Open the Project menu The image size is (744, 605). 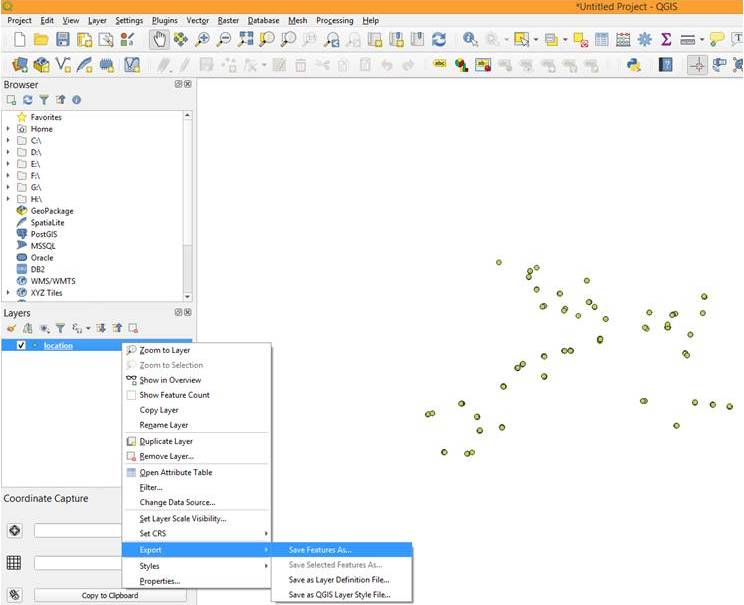pos(19,20)
